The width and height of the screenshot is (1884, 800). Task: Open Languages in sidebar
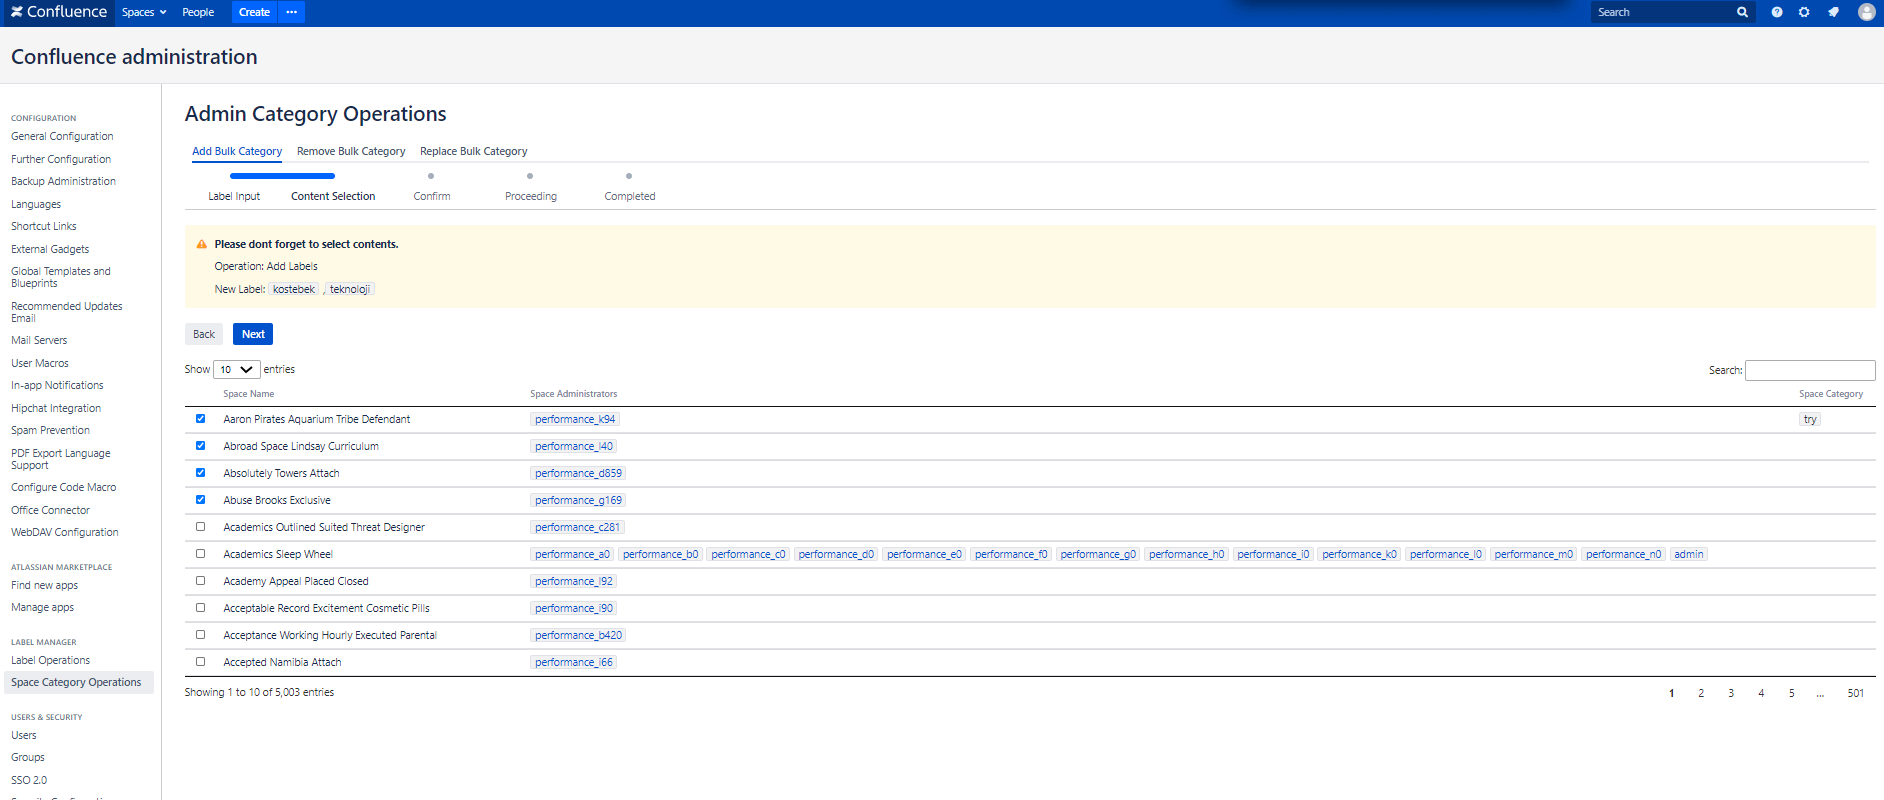click(x=36, y=204)
